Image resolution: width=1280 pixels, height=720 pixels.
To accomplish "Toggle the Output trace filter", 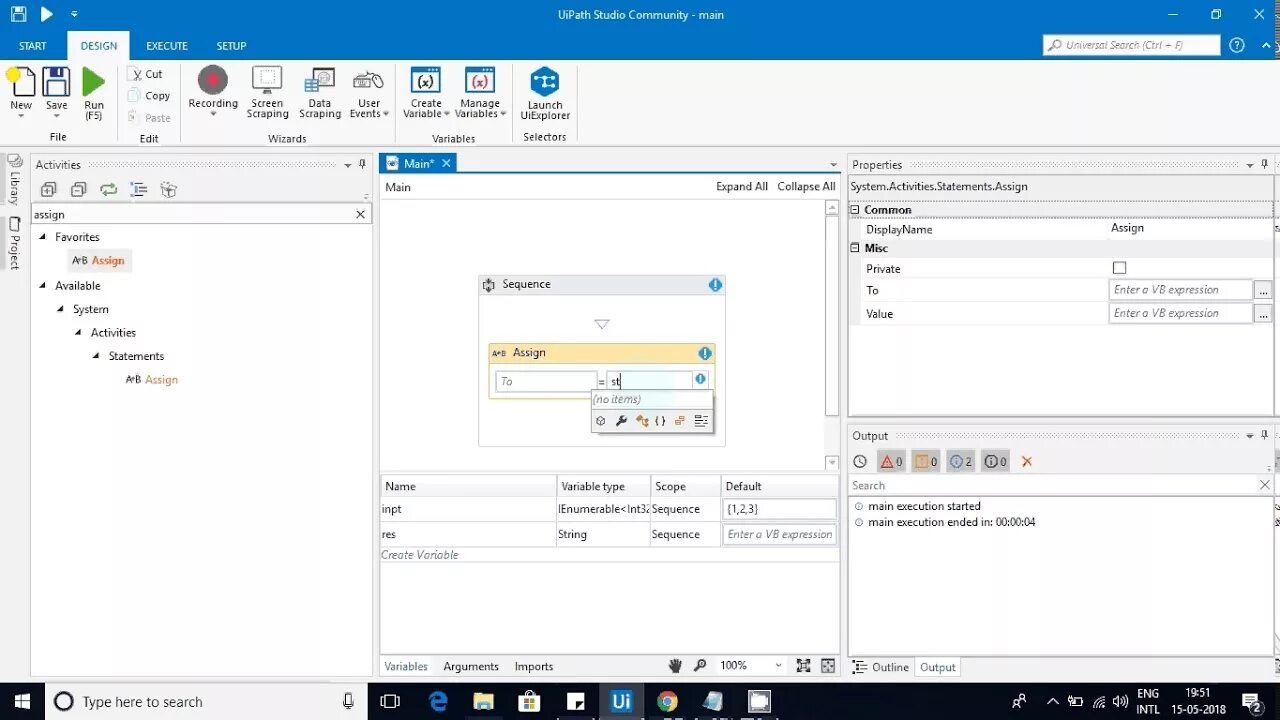I will (996, 461).
